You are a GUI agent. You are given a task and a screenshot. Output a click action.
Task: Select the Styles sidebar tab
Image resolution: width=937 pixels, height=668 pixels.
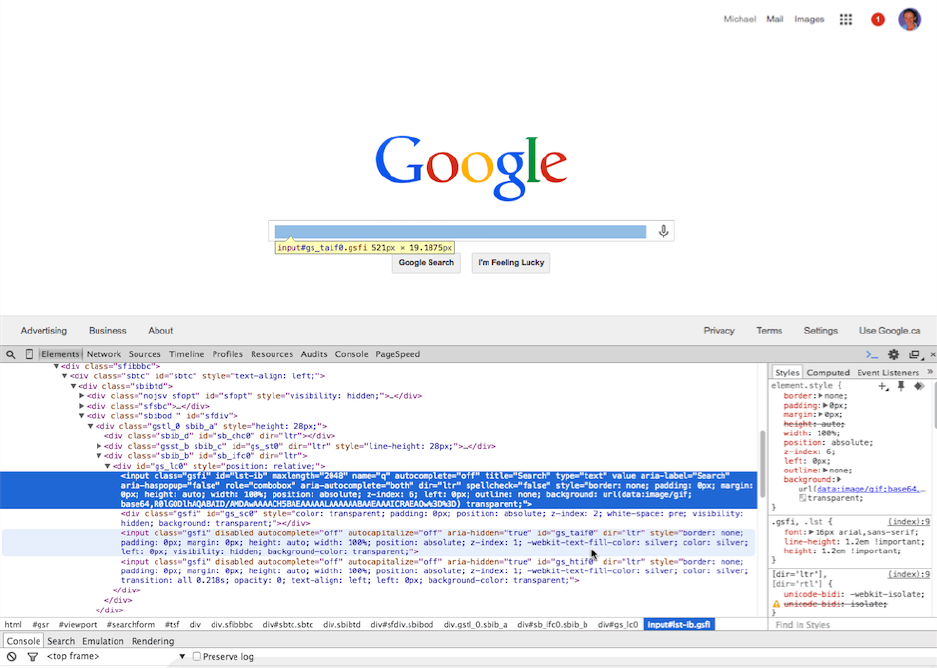(787, 372)
